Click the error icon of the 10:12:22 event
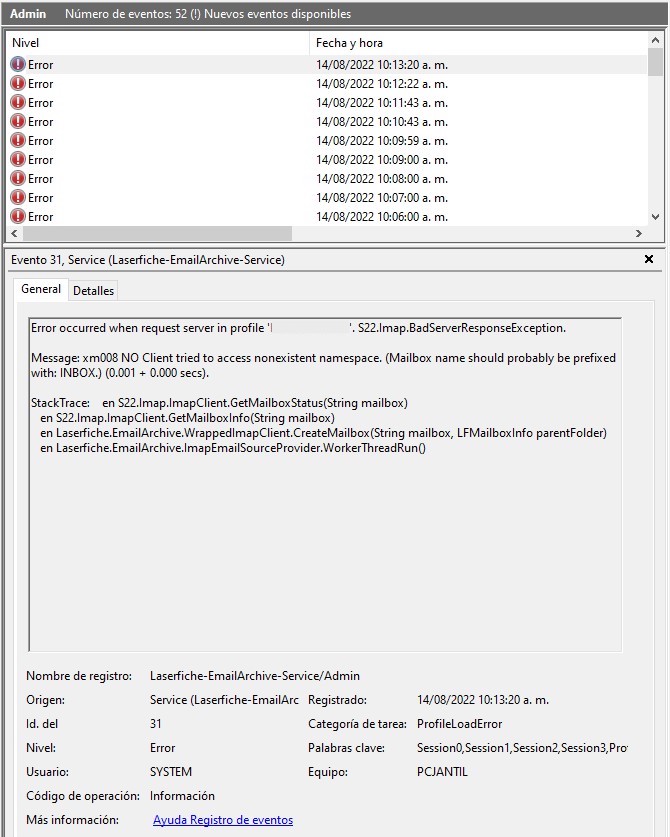The width and height of the screenshot is (670, 837). [x=18, y=84]
